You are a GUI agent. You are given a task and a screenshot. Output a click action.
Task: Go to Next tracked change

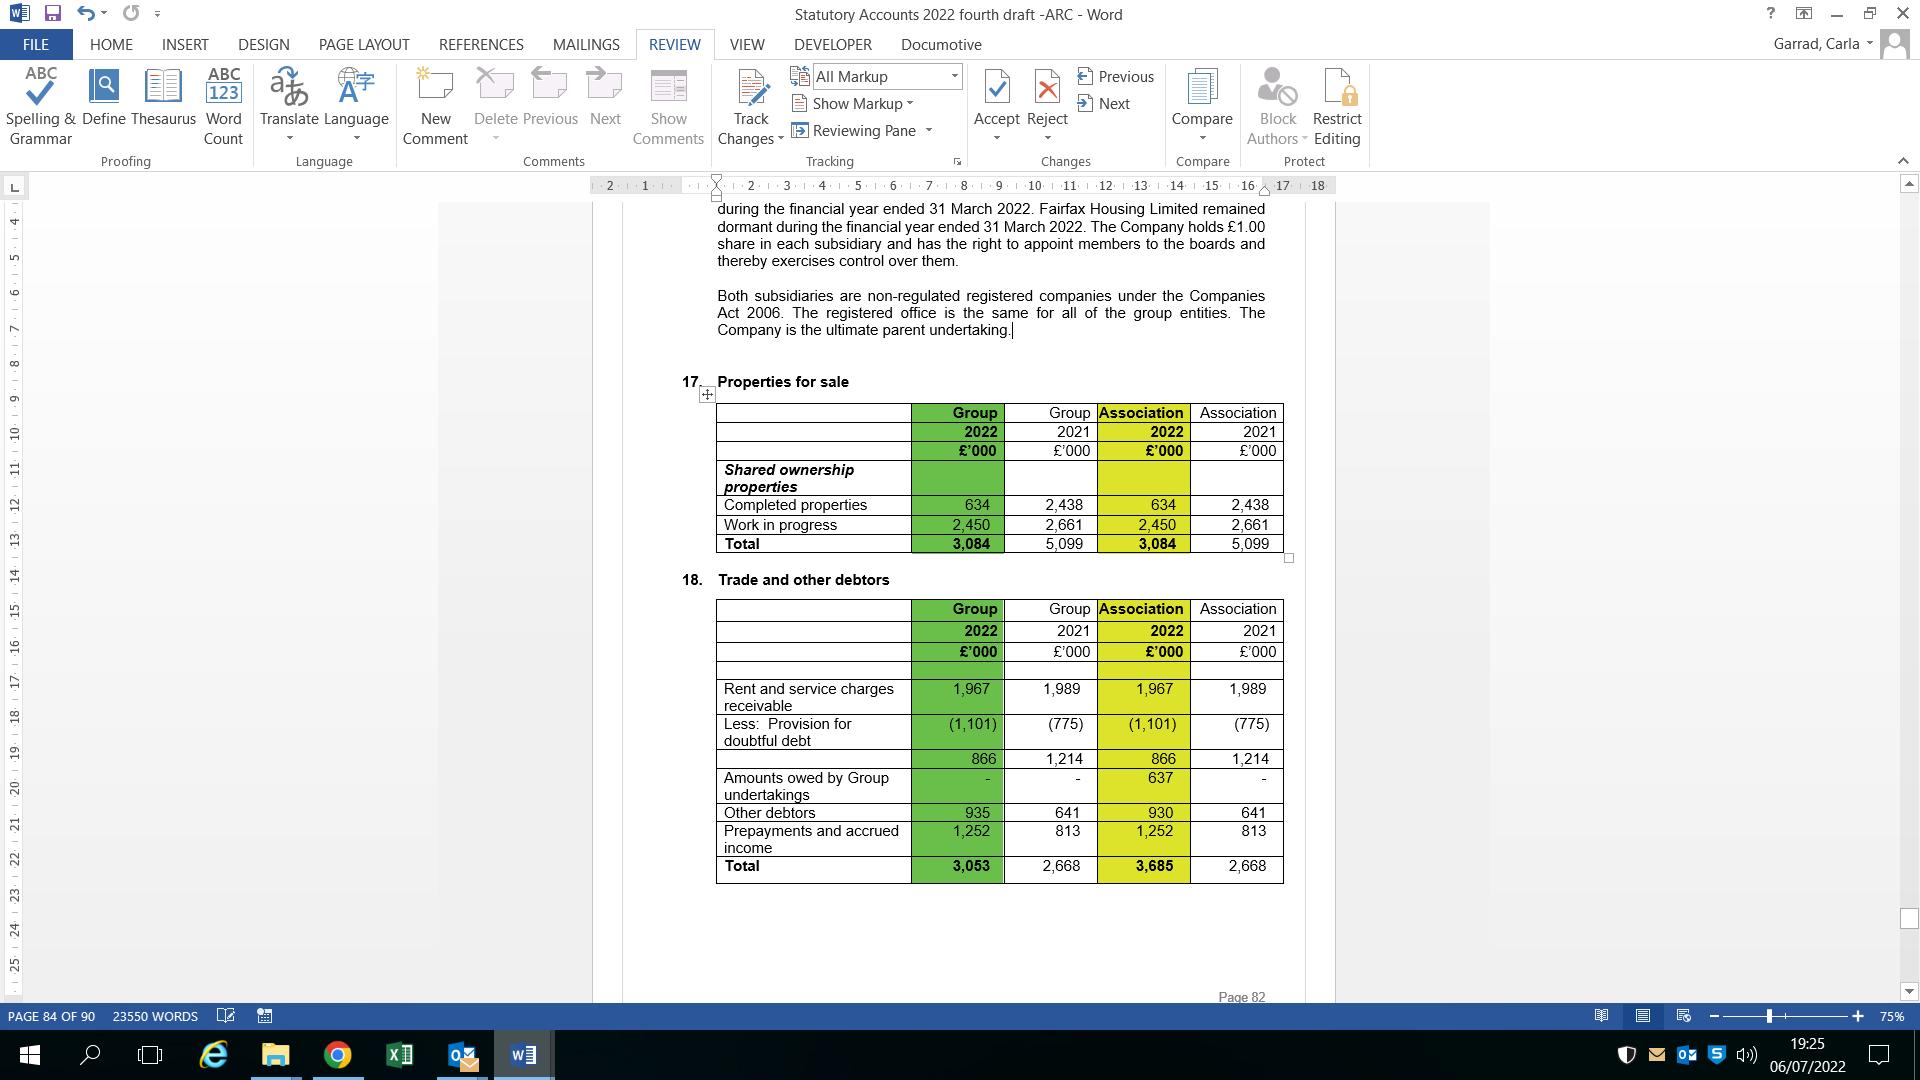point(1104,104)
